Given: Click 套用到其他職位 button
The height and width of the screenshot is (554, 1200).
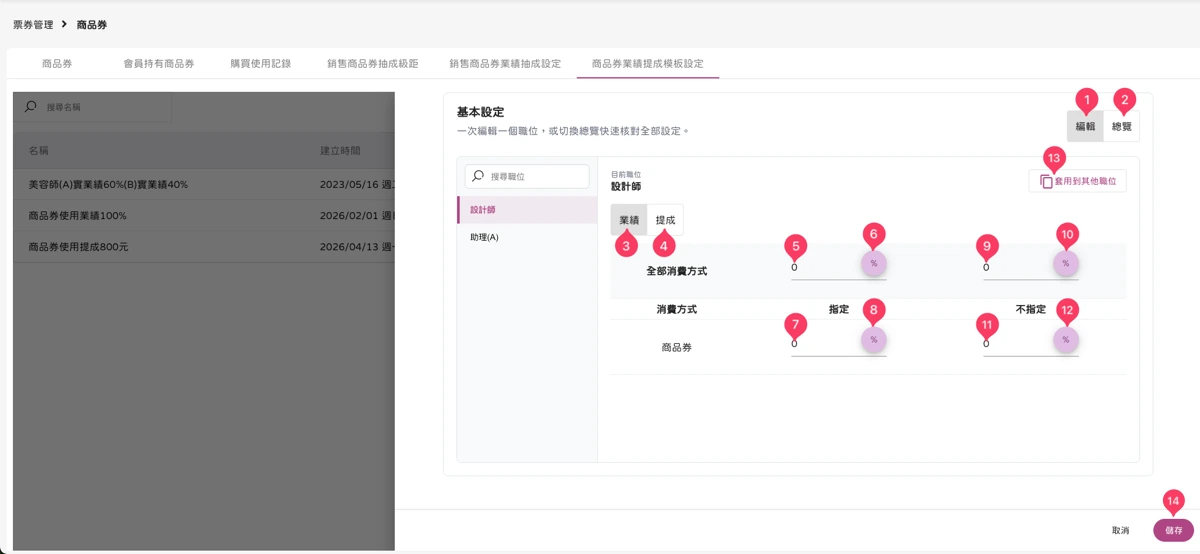Looking at the screenshot, I should click(1077, 181).
